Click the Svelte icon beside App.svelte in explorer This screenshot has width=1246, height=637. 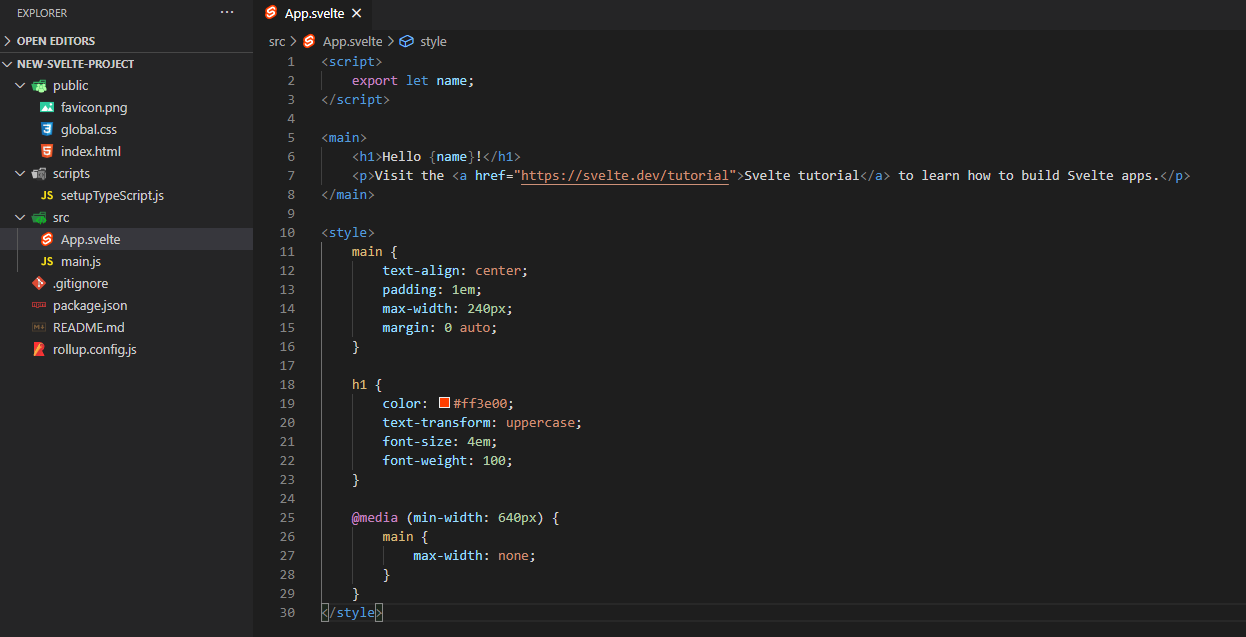click(x=46, y=239)
